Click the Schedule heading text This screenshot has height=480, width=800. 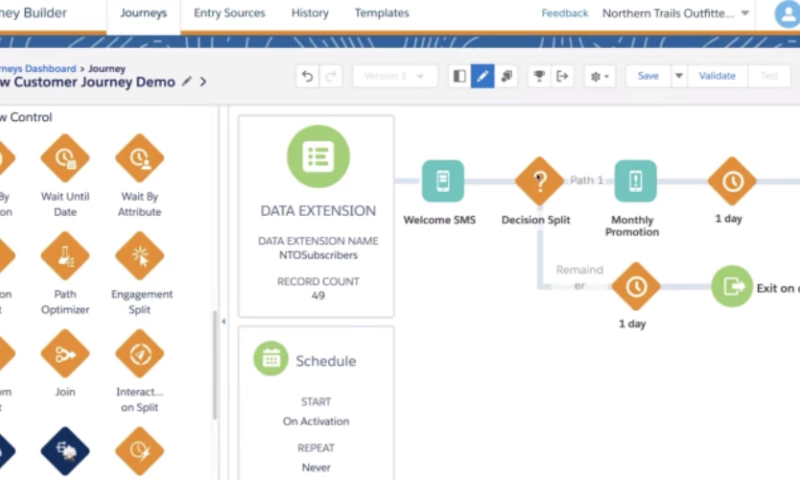(x=326, y=361)
